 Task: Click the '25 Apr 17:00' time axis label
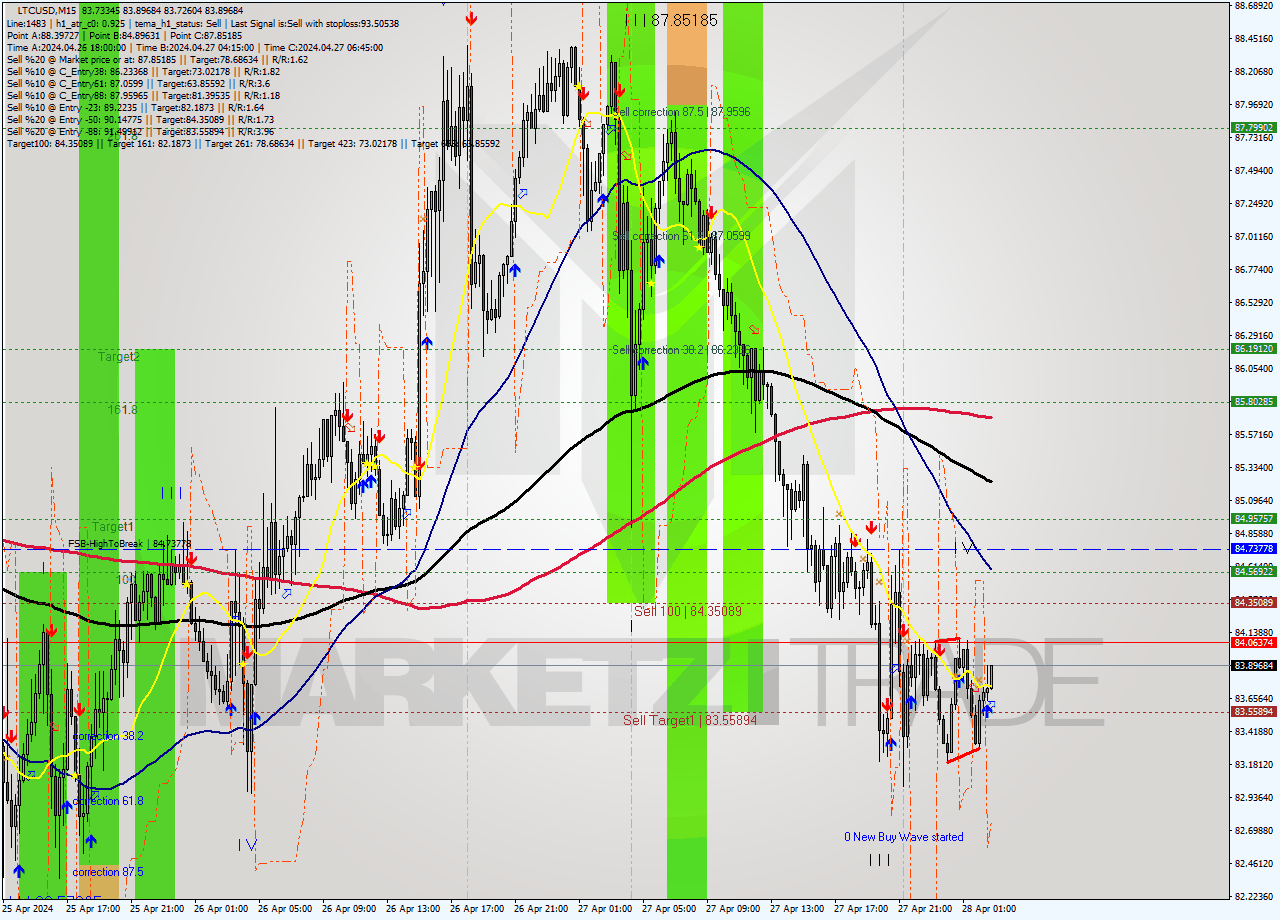tap(93, 909)
